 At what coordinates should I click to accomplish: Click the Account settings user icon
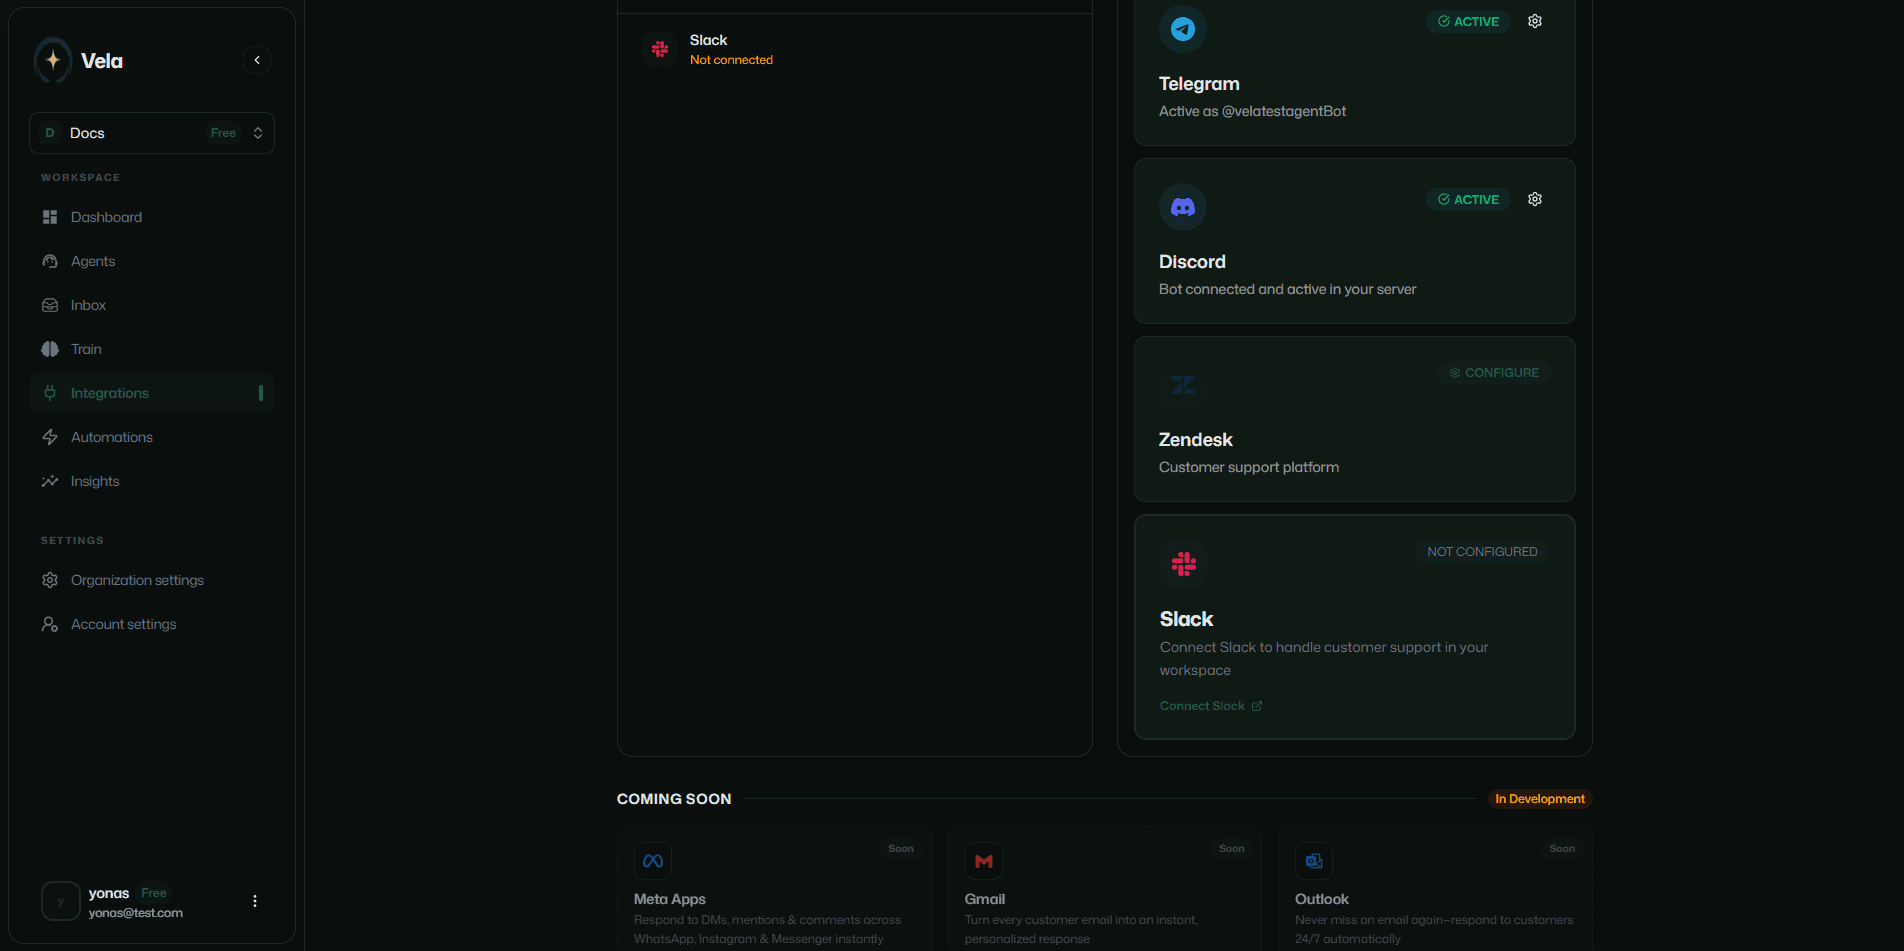pyautogui.click(x=50, y=624)
